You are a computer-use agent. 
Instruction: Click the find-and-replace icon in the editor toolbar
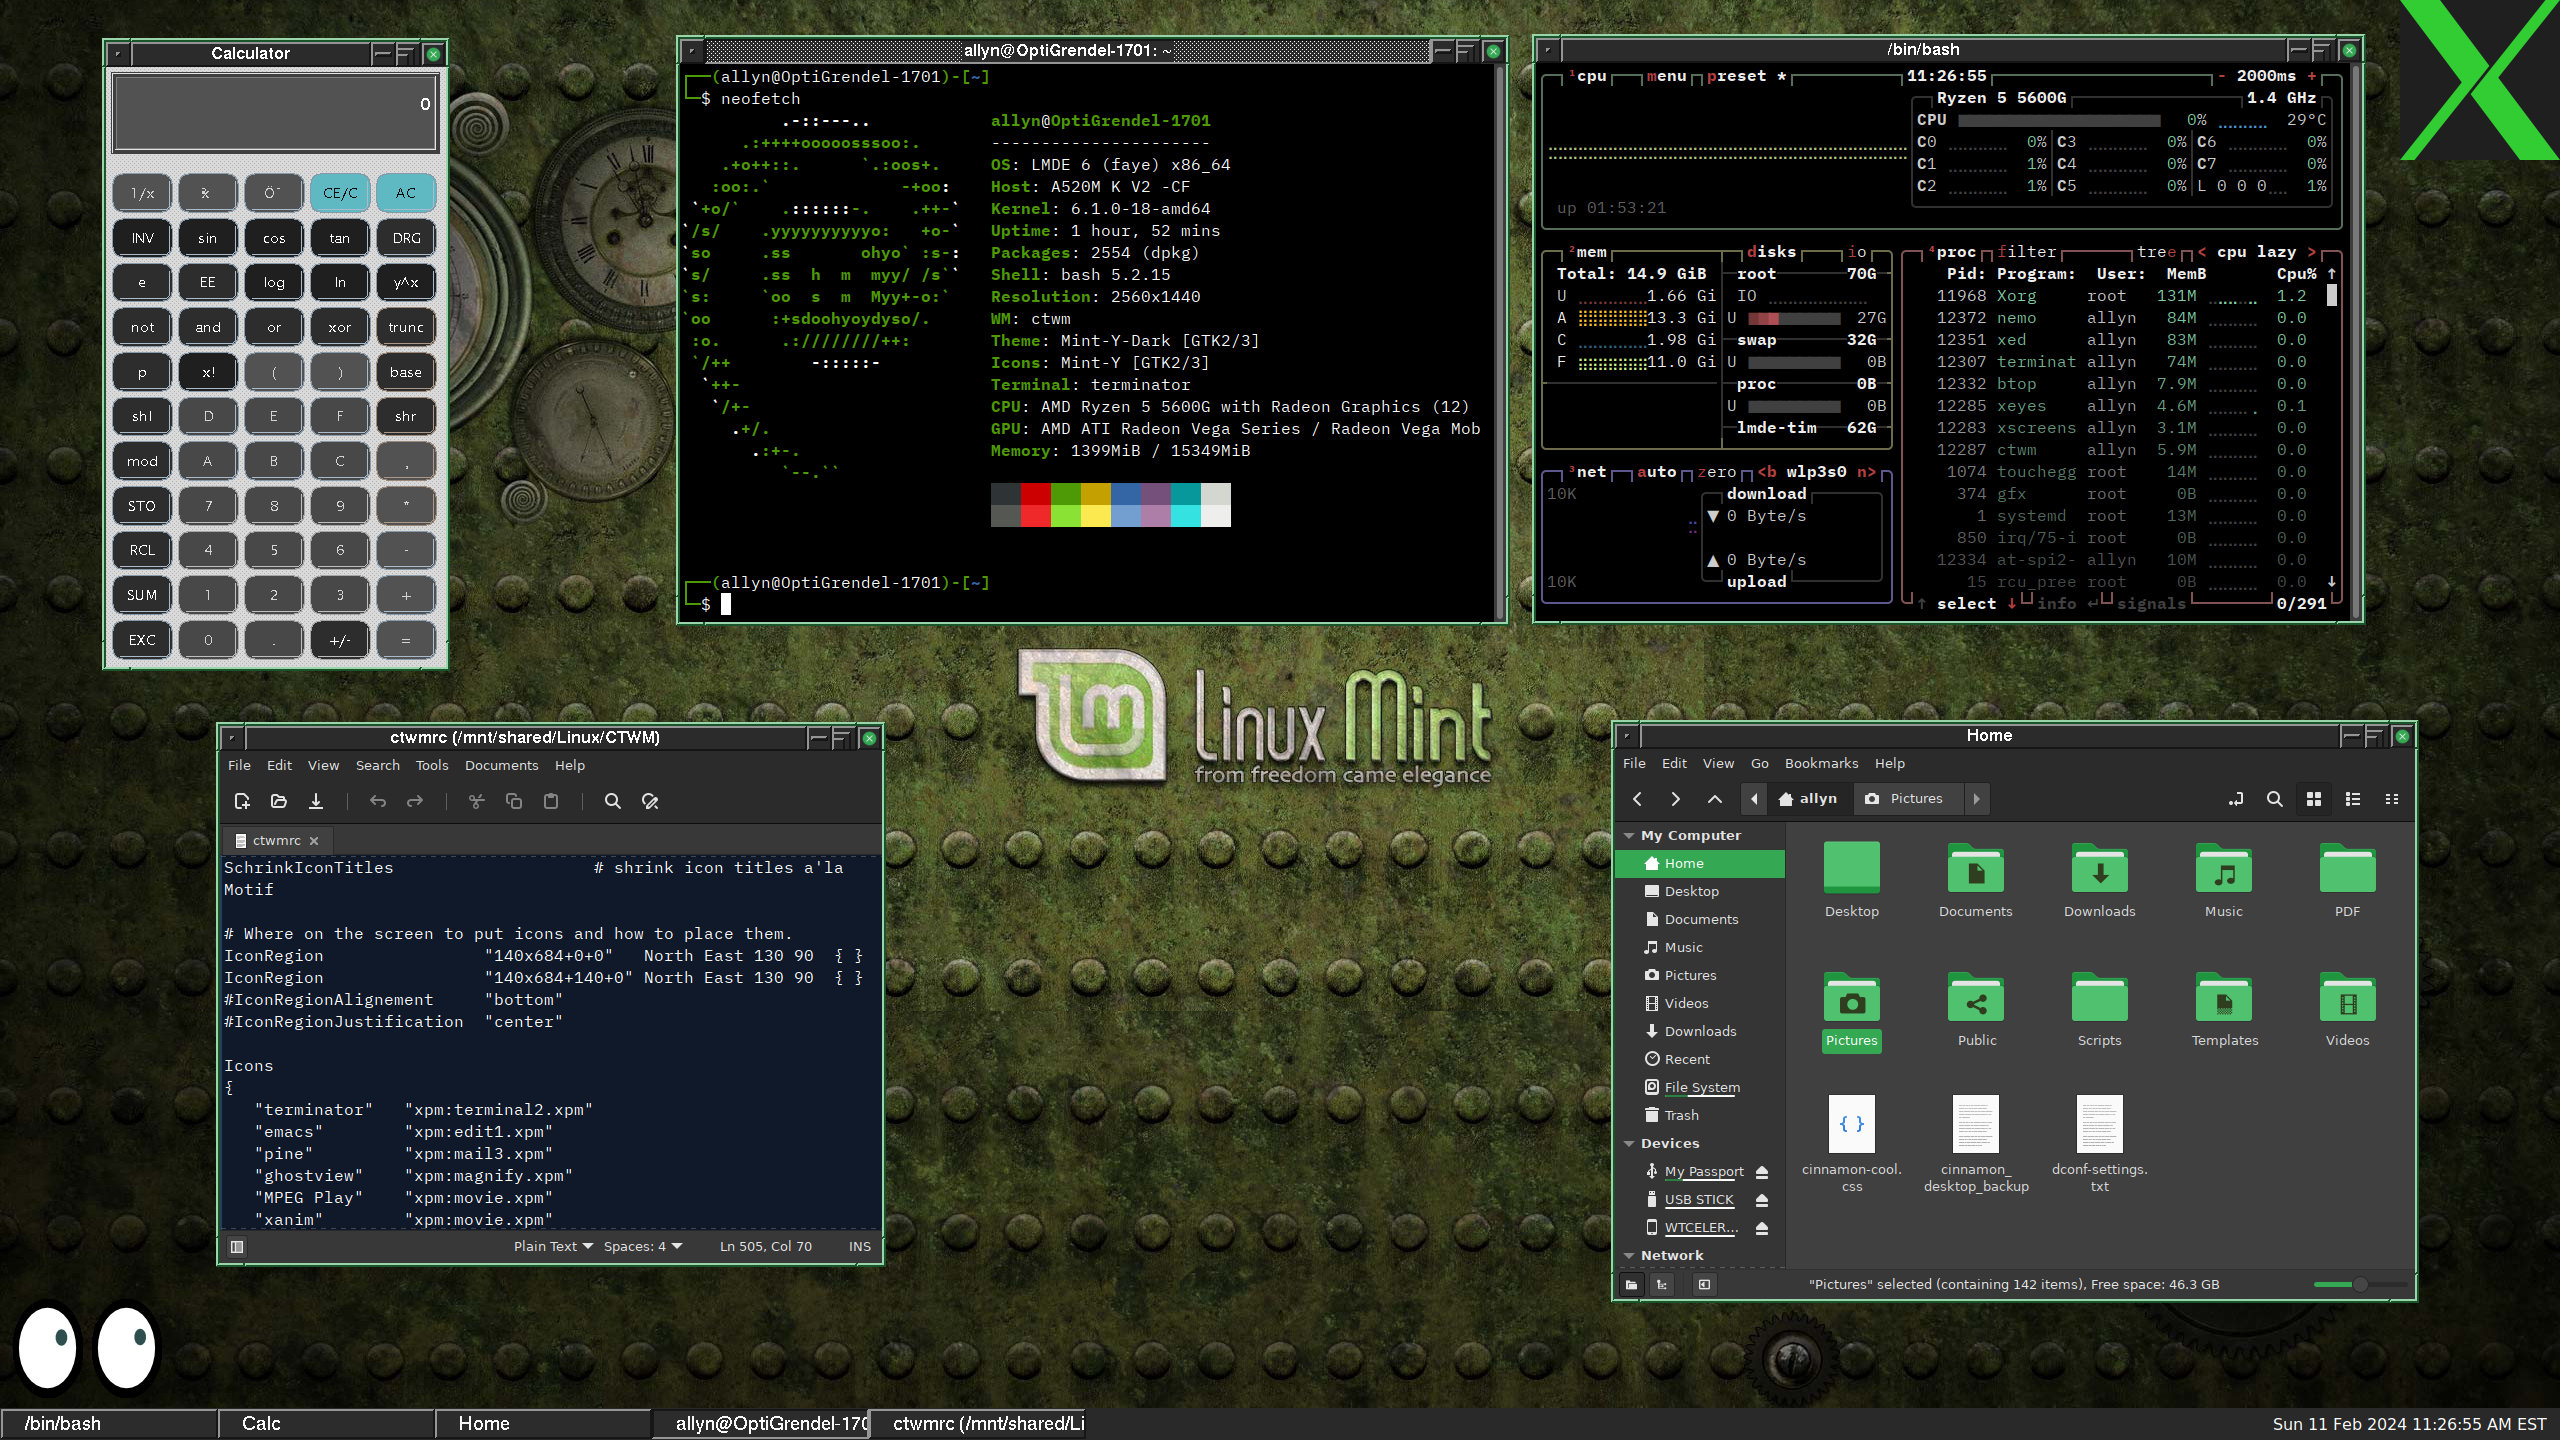pos(650,801)
